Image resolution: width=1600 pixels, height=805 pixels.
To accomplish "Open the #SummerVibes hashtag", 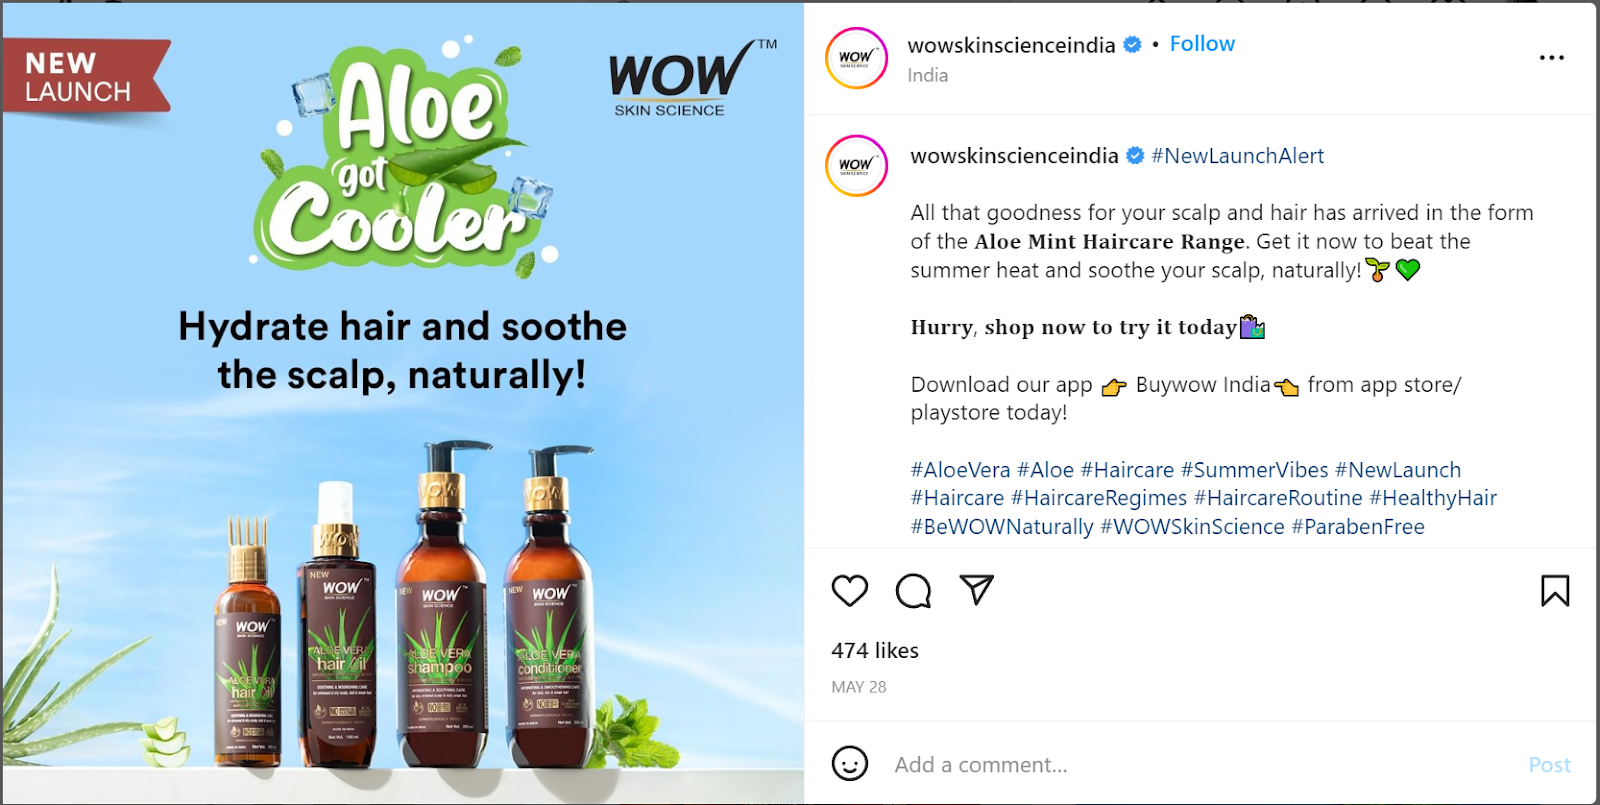I will [1254, 470].
